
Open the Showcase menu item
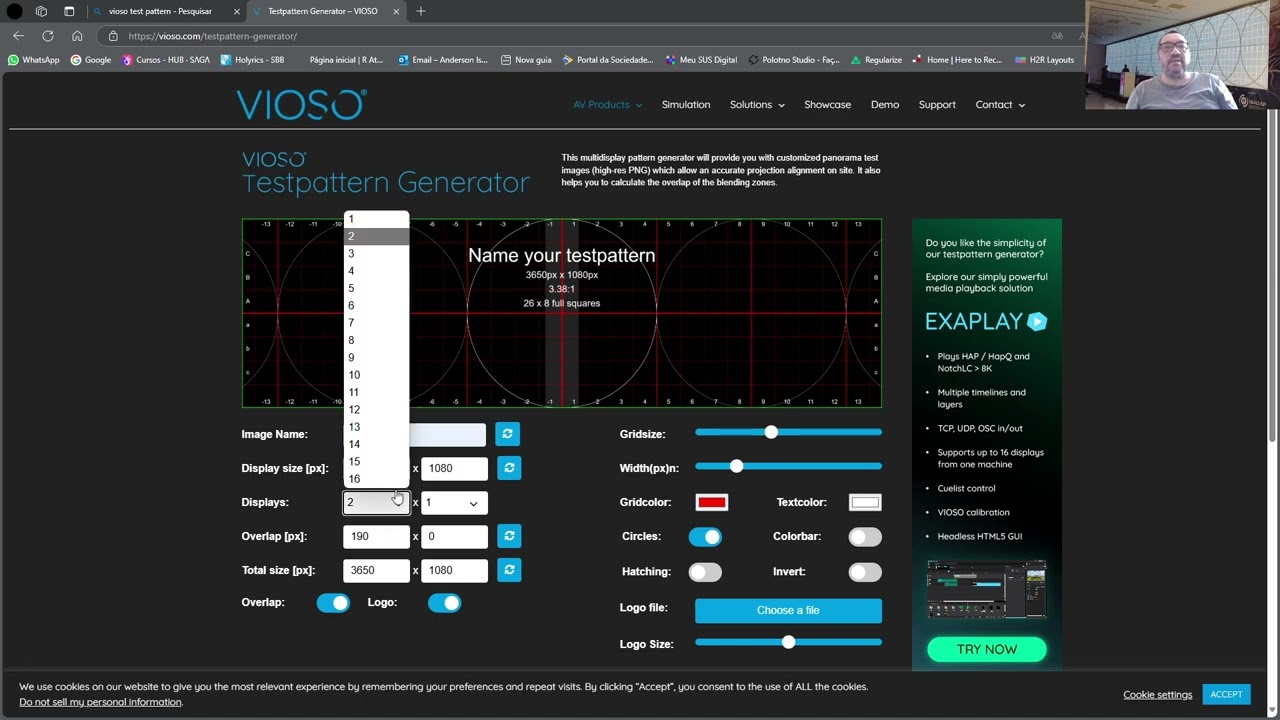coord(828,105)
